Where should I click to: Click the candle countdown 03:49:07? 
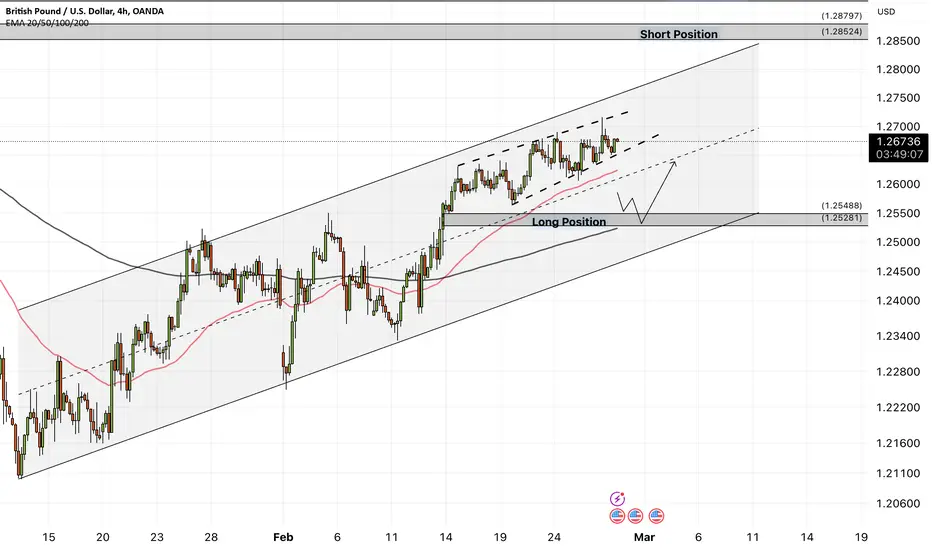tap(898, 155)
